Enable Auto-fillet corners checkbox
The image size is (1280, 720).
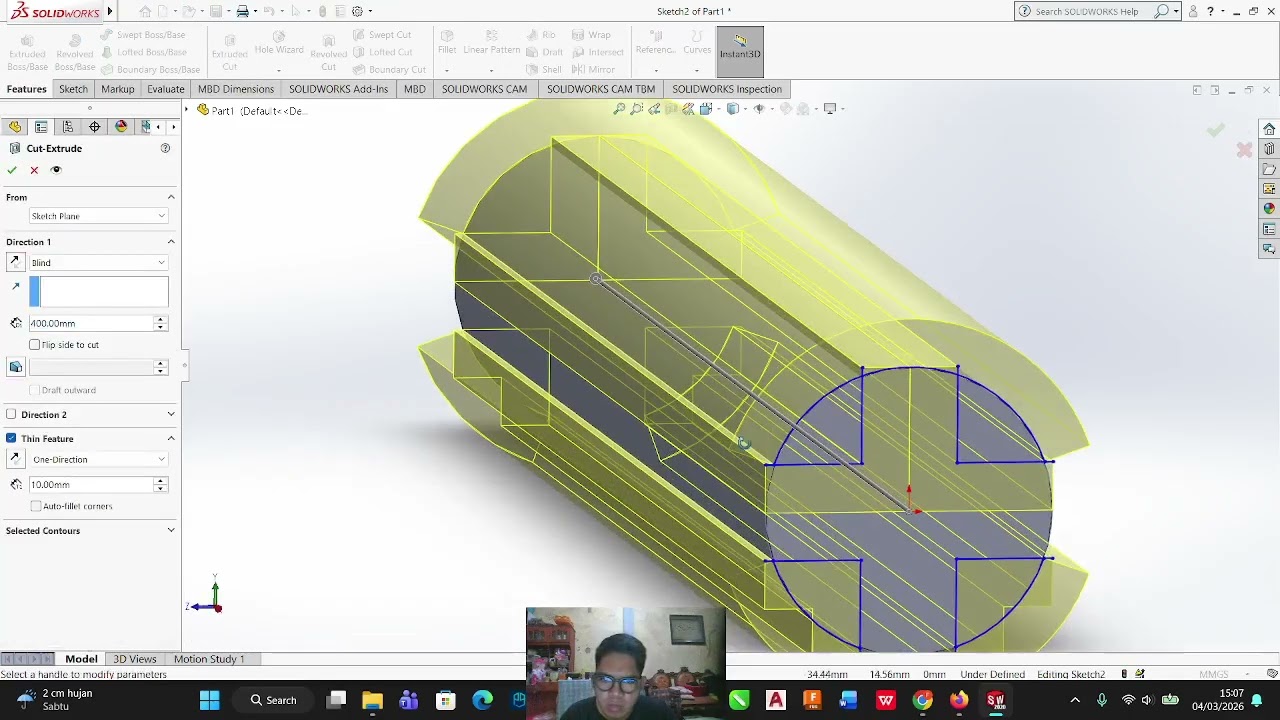point(36,506)
